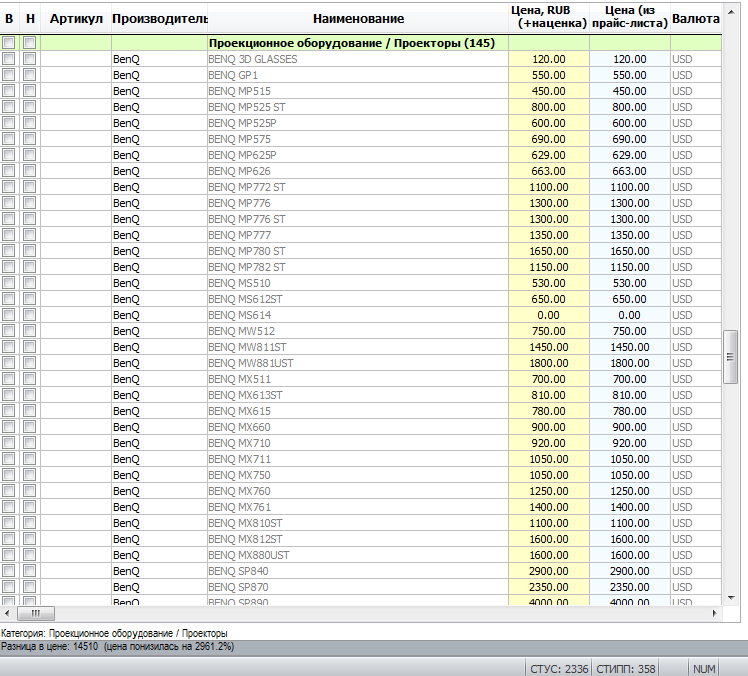
Task: Select the BENQ MP525 ST name cell
Action: point(358,107)
